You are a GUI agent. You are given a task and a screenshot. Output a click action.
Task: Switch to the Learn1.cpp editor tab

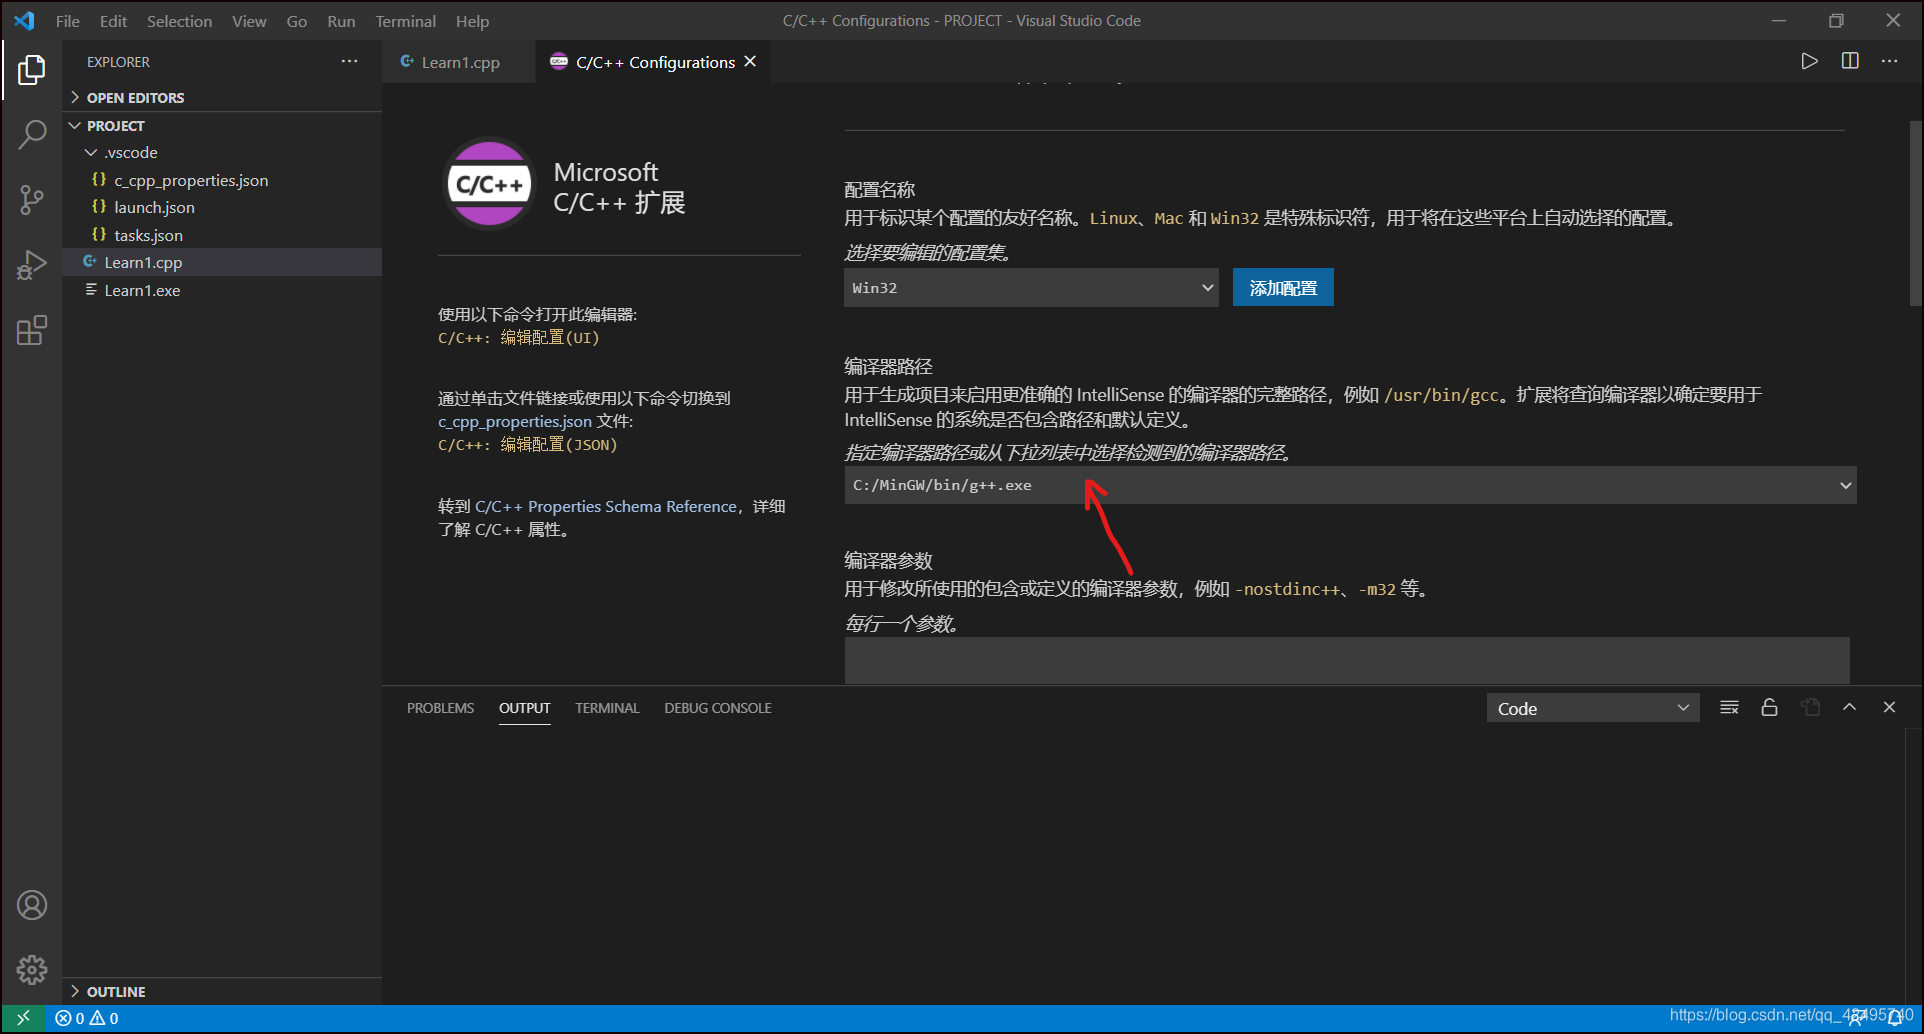(458, 62)
